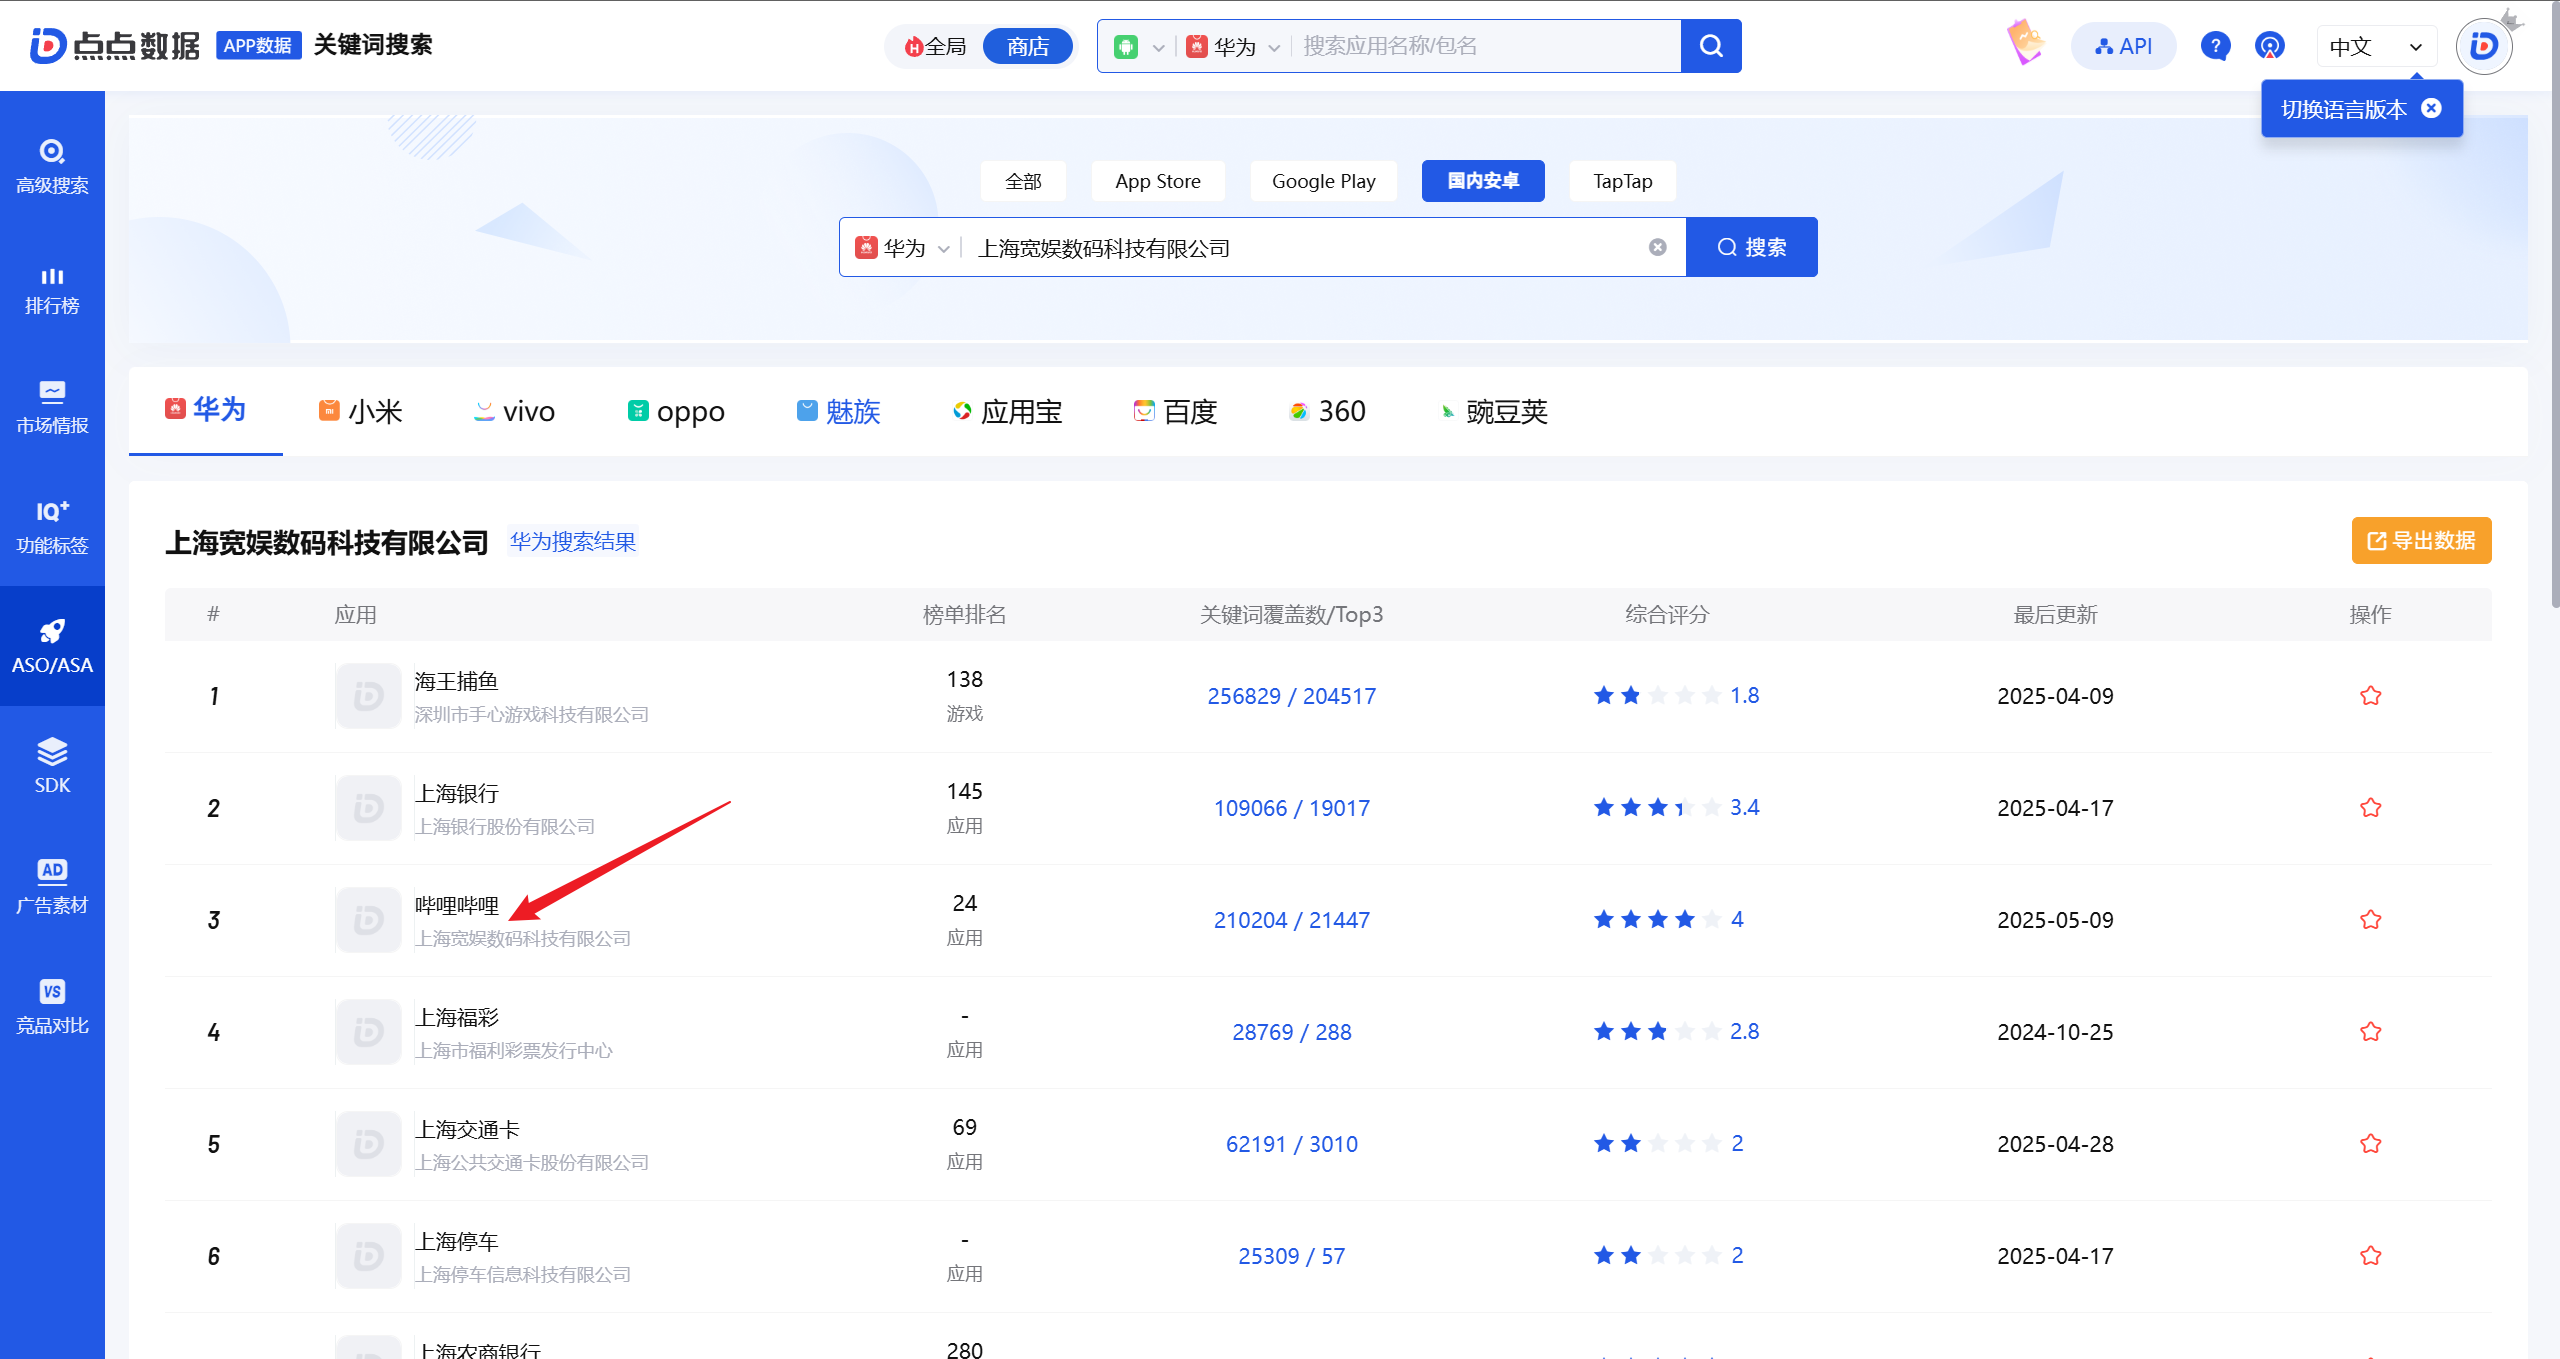
Task: Open the 华为 store dropdown in search box
Action: click(903, 248)
